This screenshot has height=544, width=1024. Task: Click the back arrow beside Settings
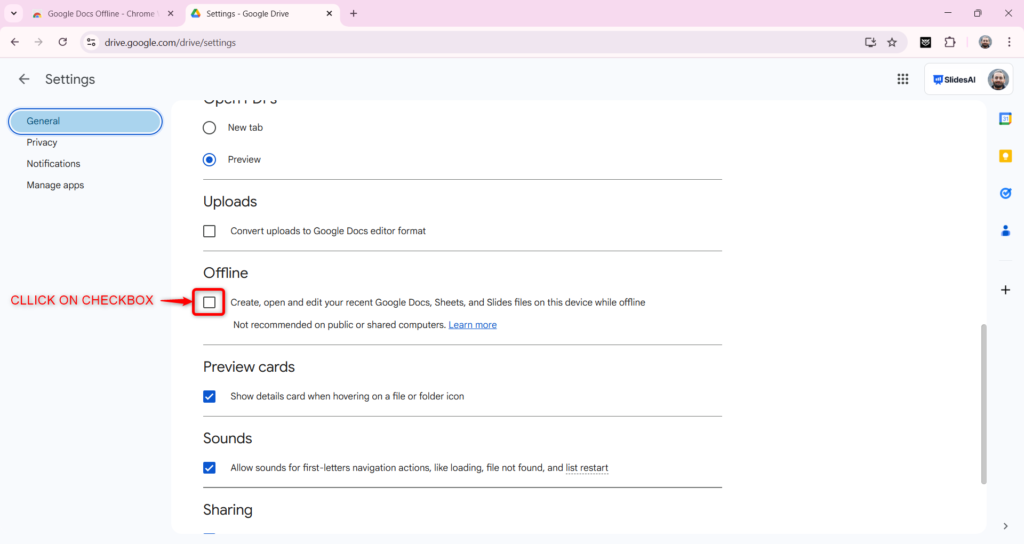(24, 79)
